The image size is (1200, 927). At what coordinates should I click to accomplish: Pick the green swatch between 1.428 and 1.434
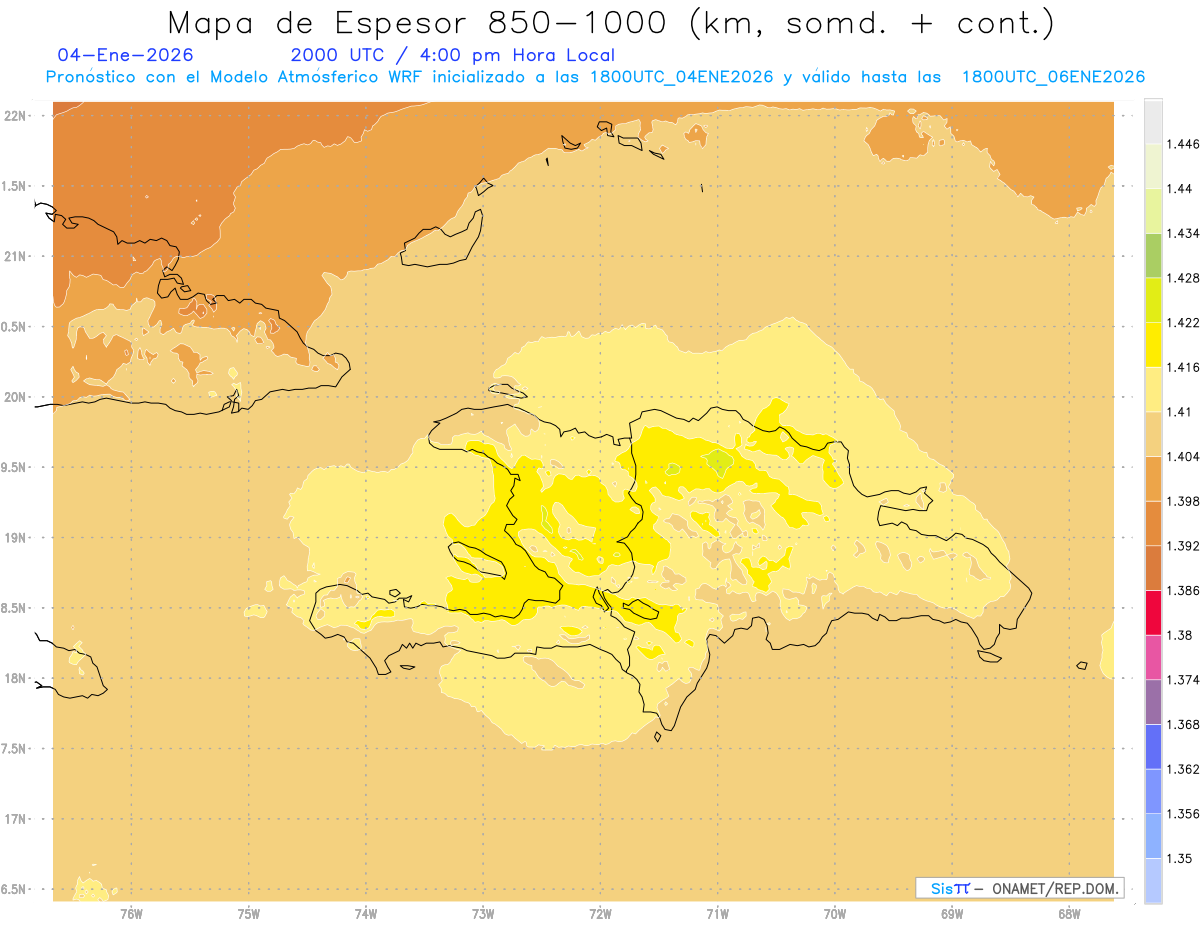1153,255
